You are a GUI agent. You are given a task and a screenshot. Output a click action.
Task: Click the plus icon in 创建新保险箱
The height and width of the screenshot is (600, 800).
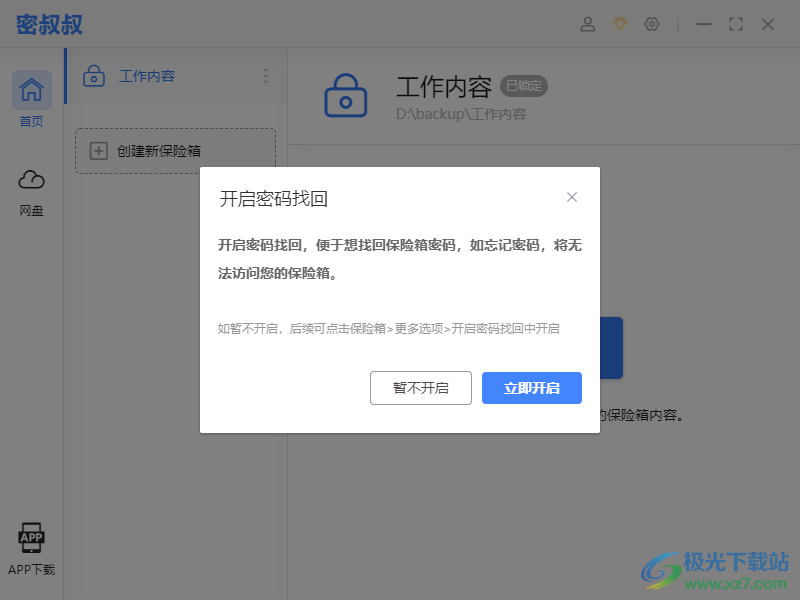pos(98,151)
